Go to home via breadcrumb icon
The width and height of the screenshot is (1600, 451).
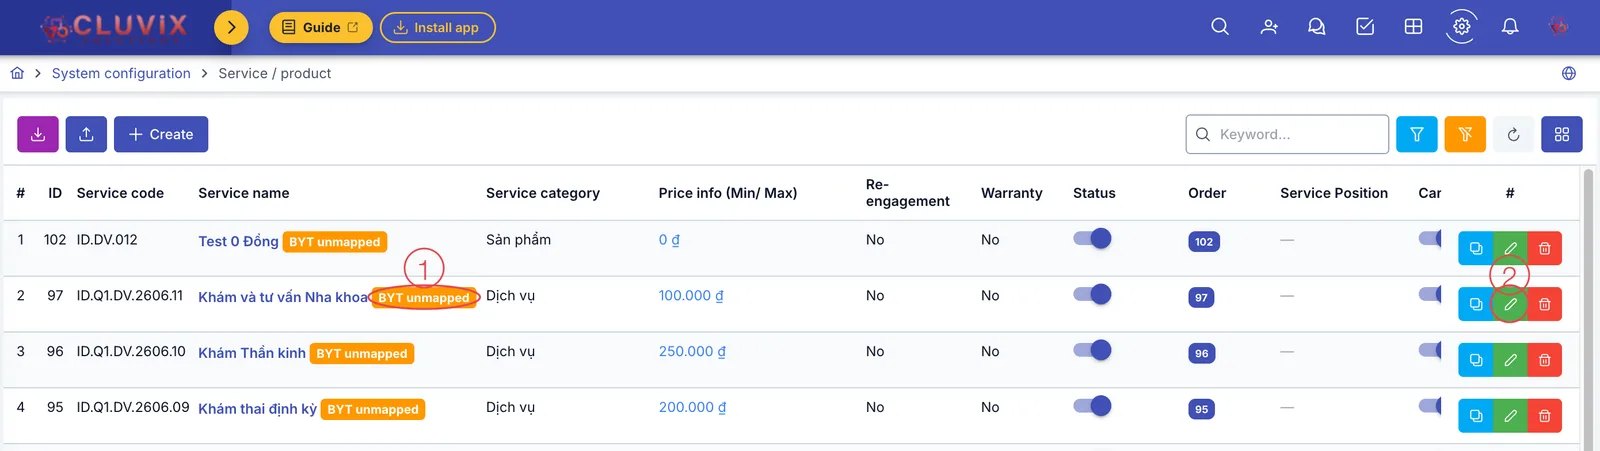(17, 73)
